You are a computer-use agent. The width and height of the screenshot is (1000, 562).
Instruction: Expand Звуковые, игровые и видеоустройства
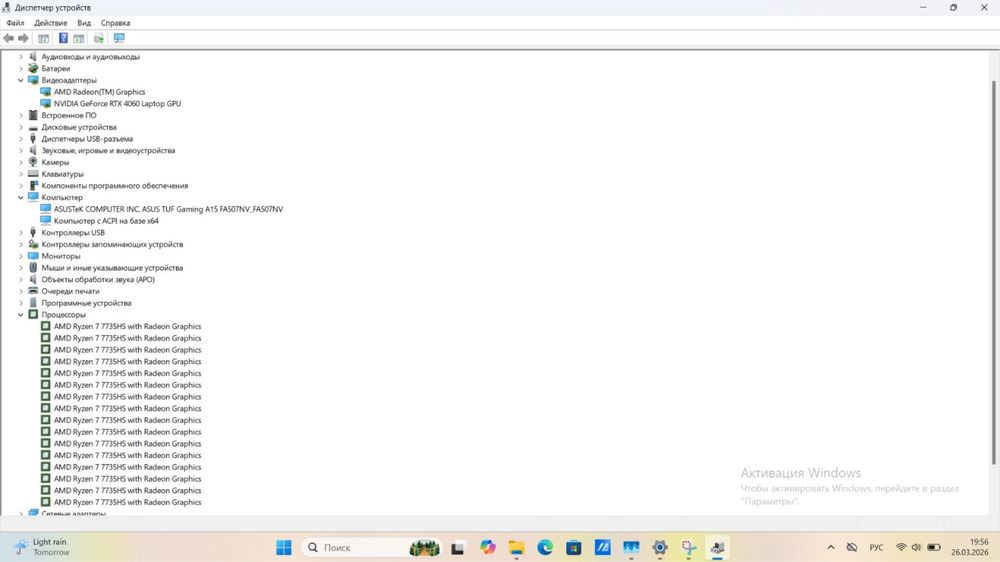point(20,151)
